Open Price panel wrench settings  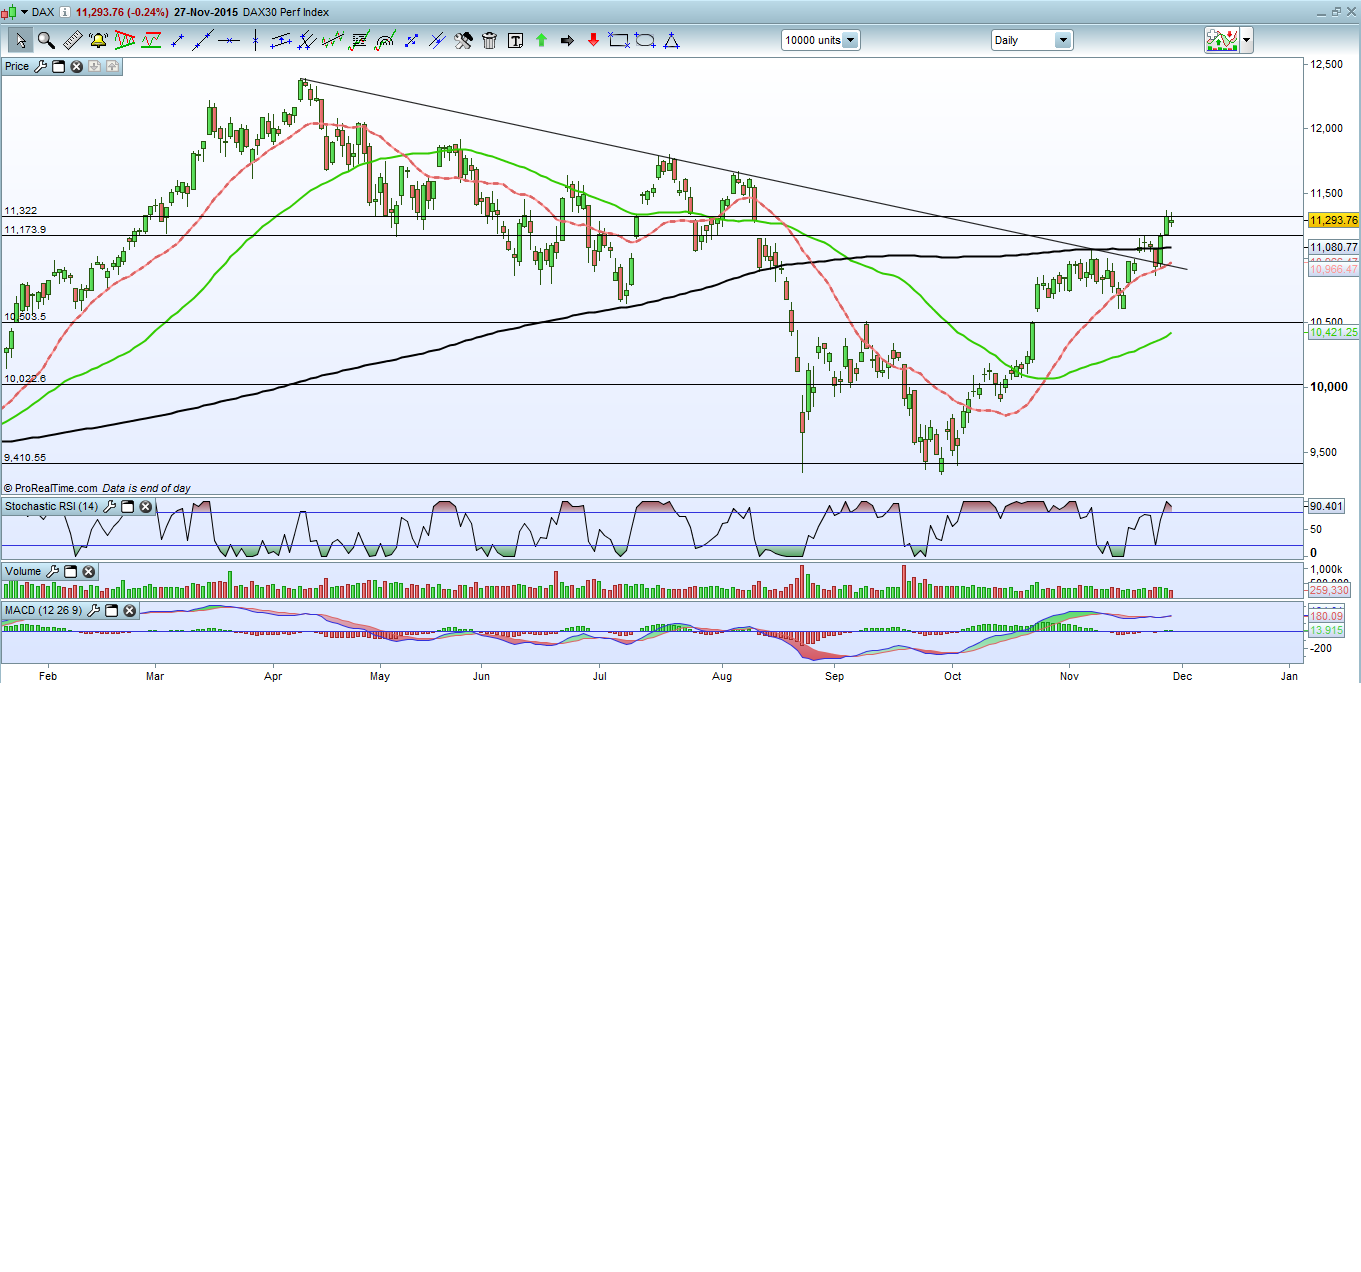tap(40, 67)
